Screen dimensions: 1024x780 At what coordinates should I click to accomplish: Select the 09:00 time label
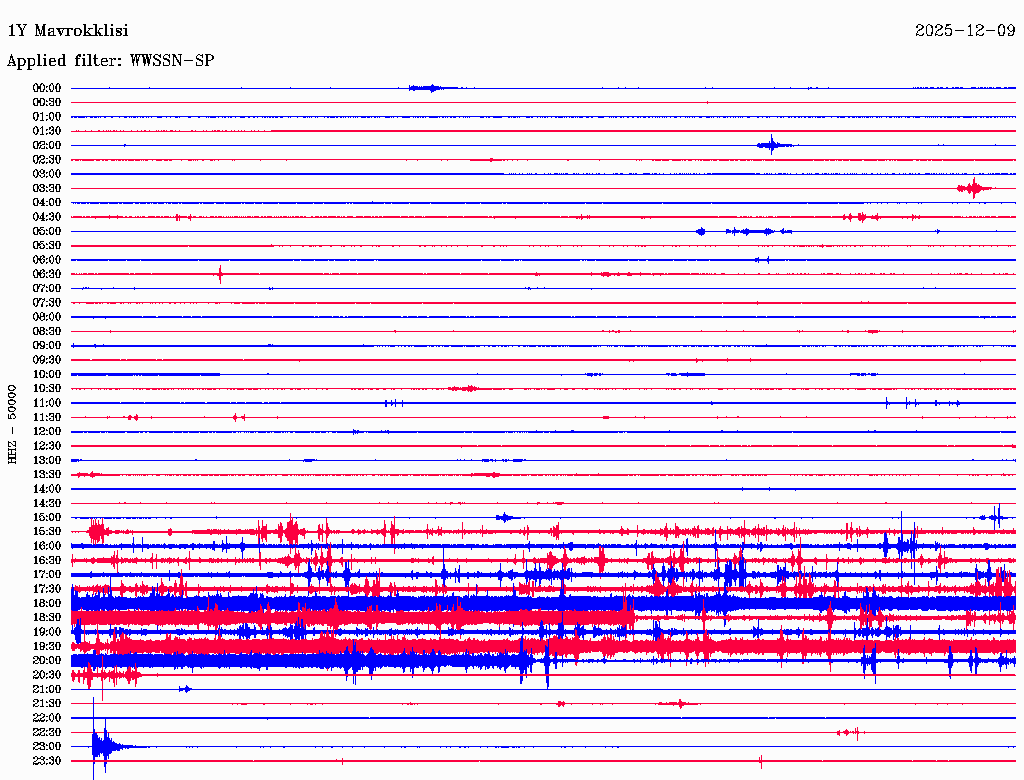(x=47, y=346)
